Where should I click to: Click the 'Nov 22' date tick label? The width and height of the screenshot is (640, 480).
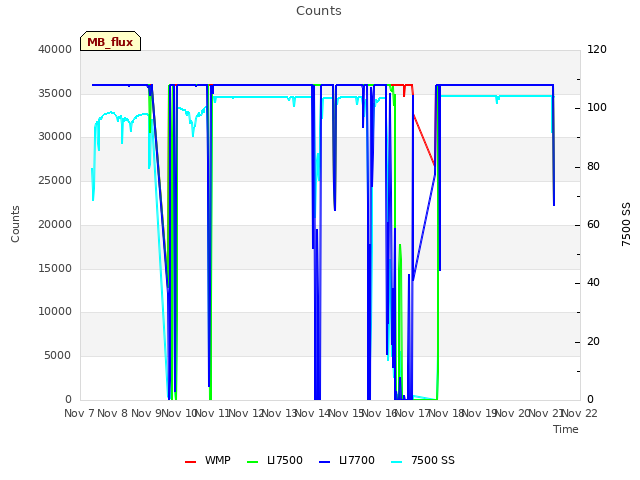pos(580,413)
